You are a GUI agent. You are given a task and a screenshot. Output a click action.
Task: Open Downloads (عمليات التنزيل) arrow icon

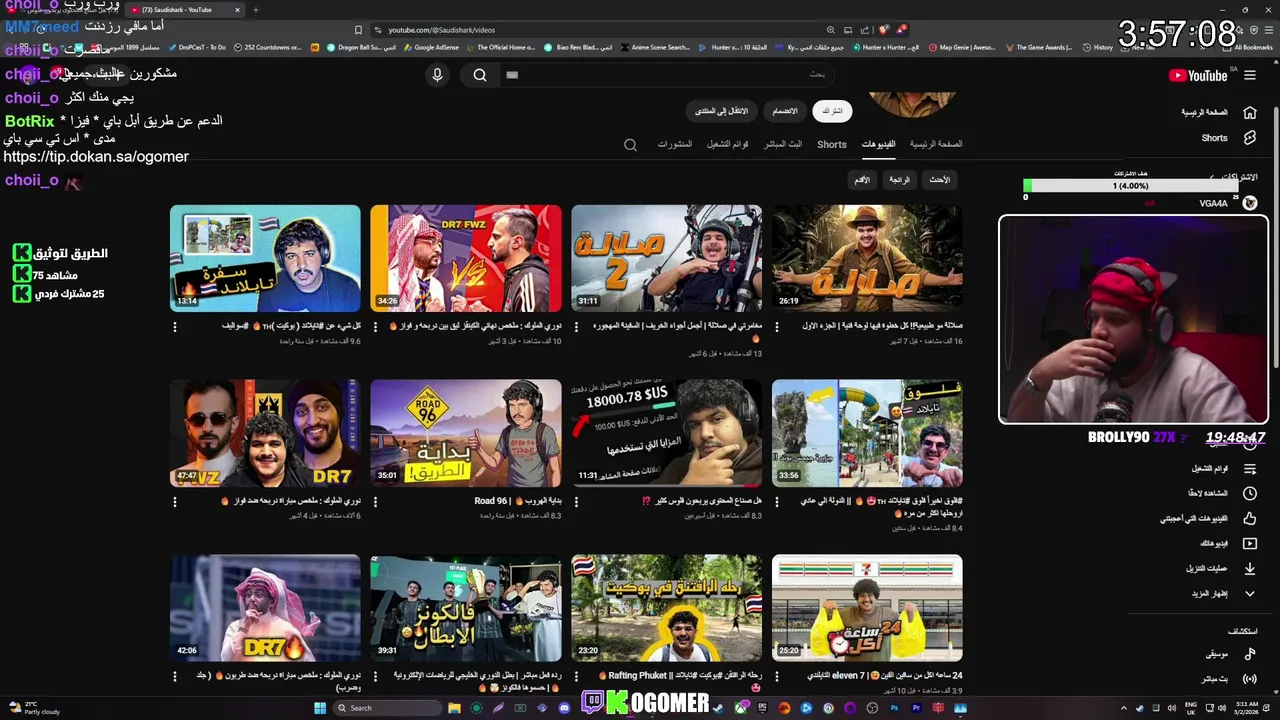click(1249, 568)
